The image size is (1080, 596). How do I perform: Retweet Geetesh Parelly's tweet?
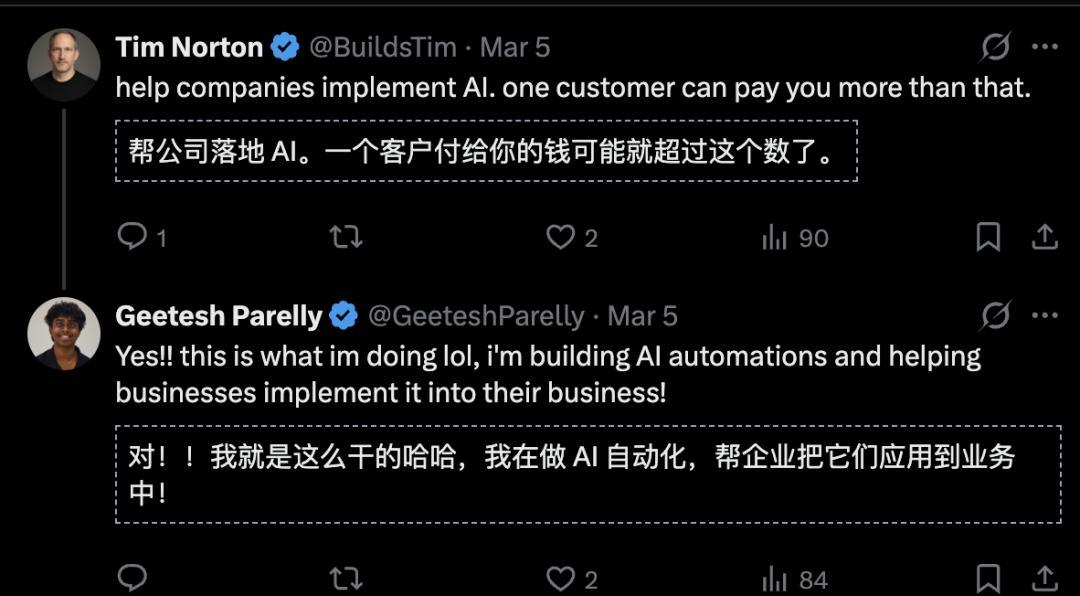point(346,578)
